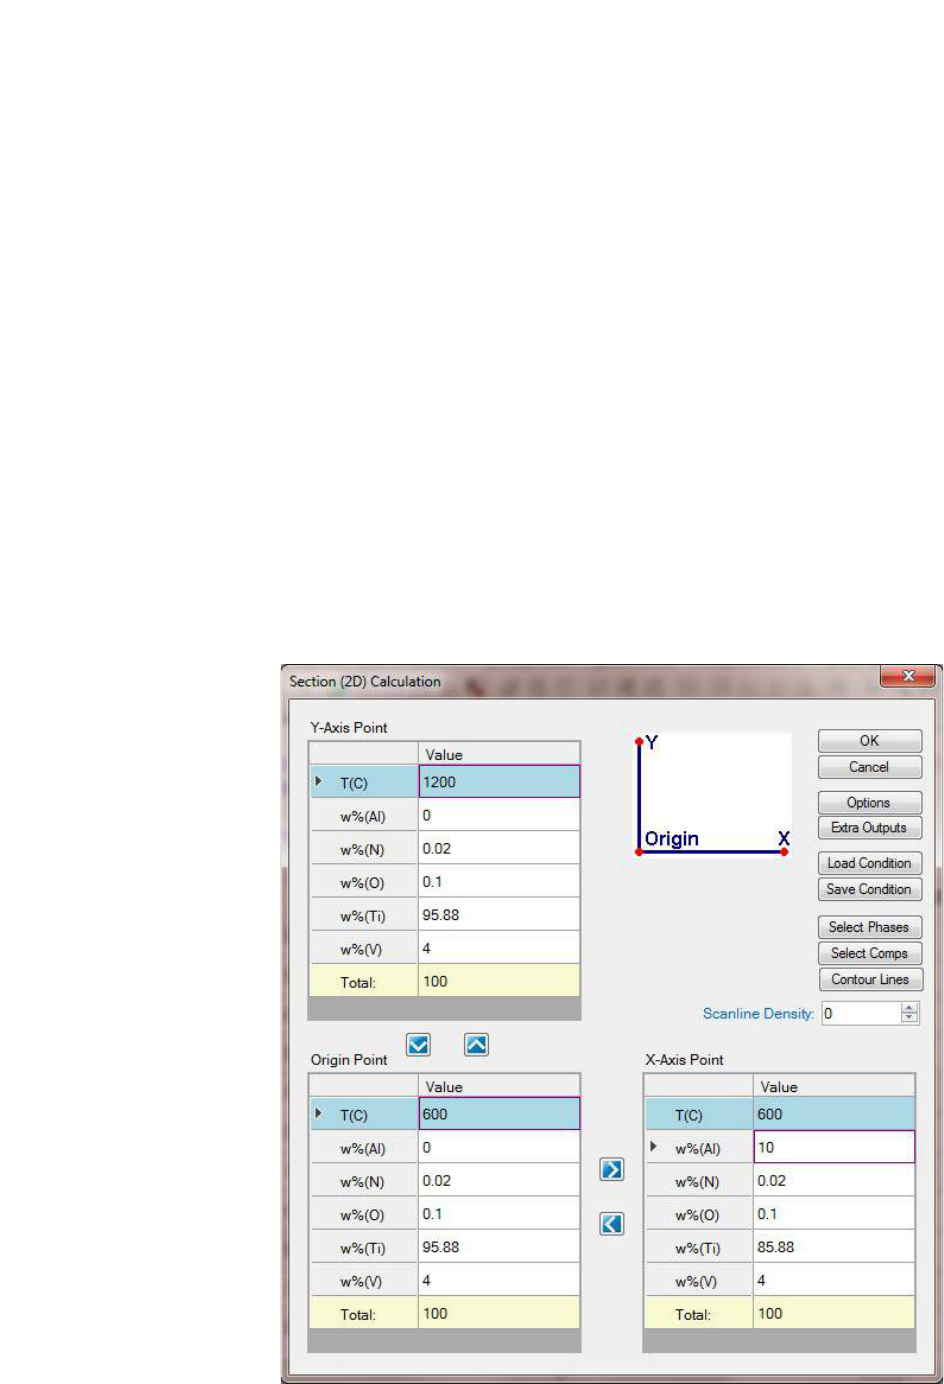The image size is (944, 1384).
Task: Open Extra Outputs settings
Action: point(869,828)
